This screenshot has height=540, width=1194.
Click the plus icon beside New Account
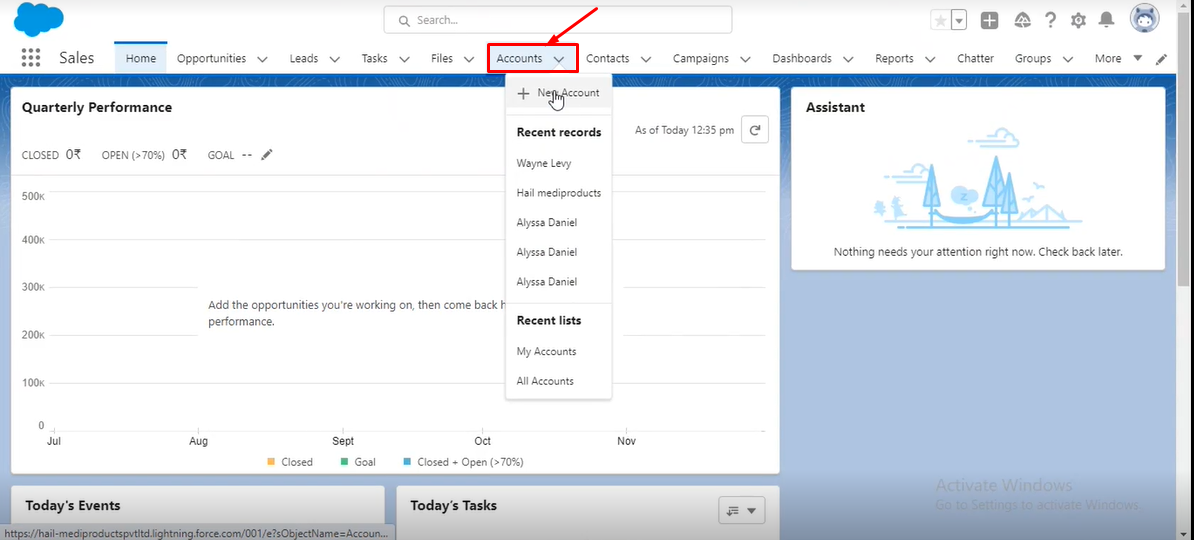[523, 93]
